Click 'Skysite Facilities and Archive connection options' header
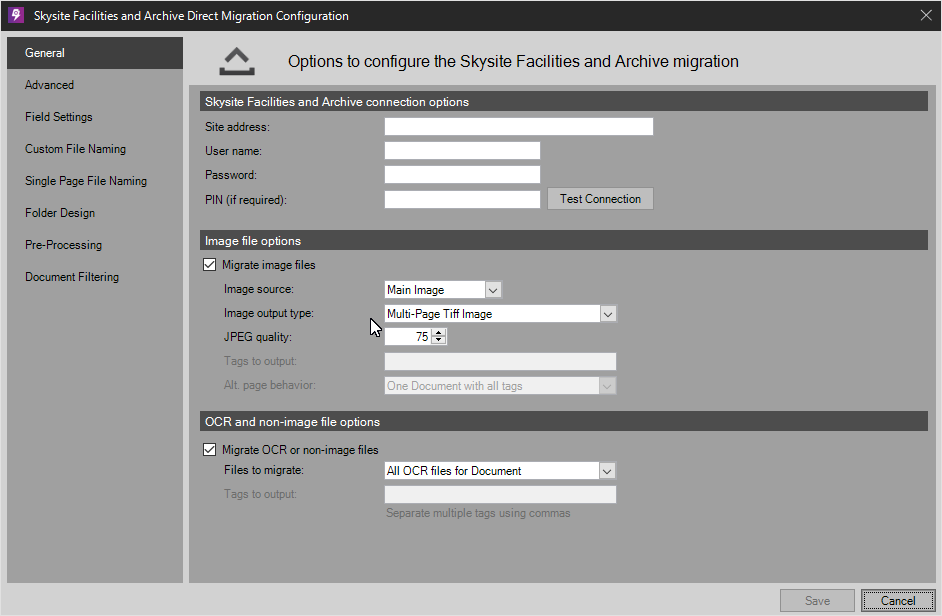This screenshot has height=616, width=942. (x=564, y=102)
